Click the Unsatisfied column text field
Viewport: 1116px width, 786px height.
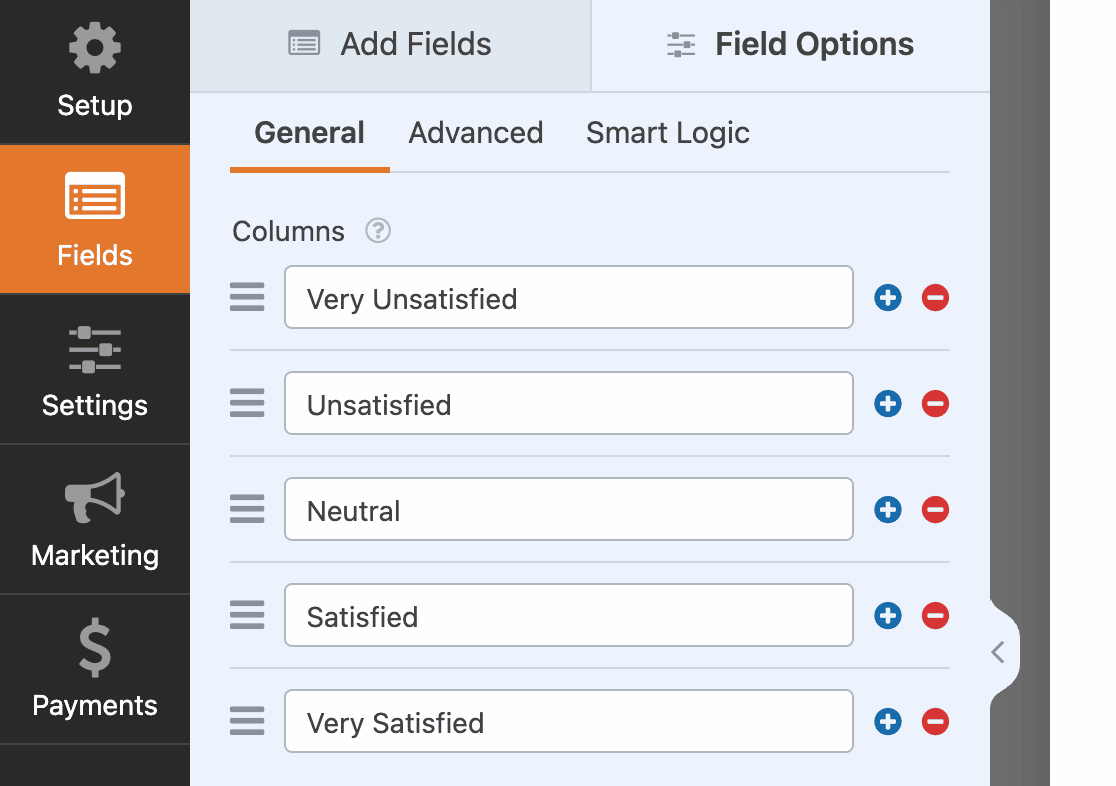click(x=568, y=404)
